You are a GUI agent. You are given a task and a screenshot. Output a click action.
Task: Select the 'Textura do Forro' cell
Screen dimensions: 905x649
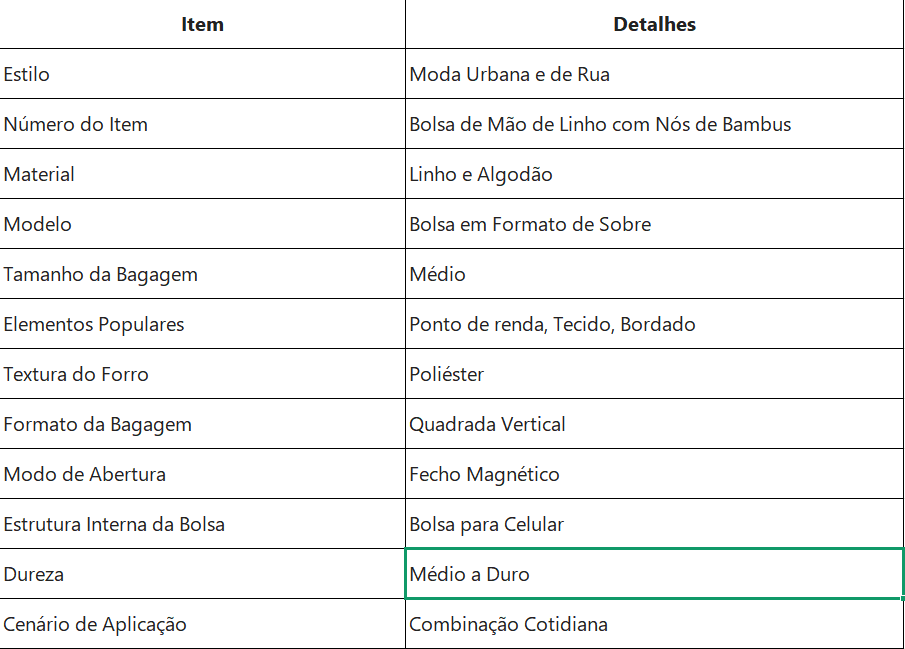click(x=202, y=374)
